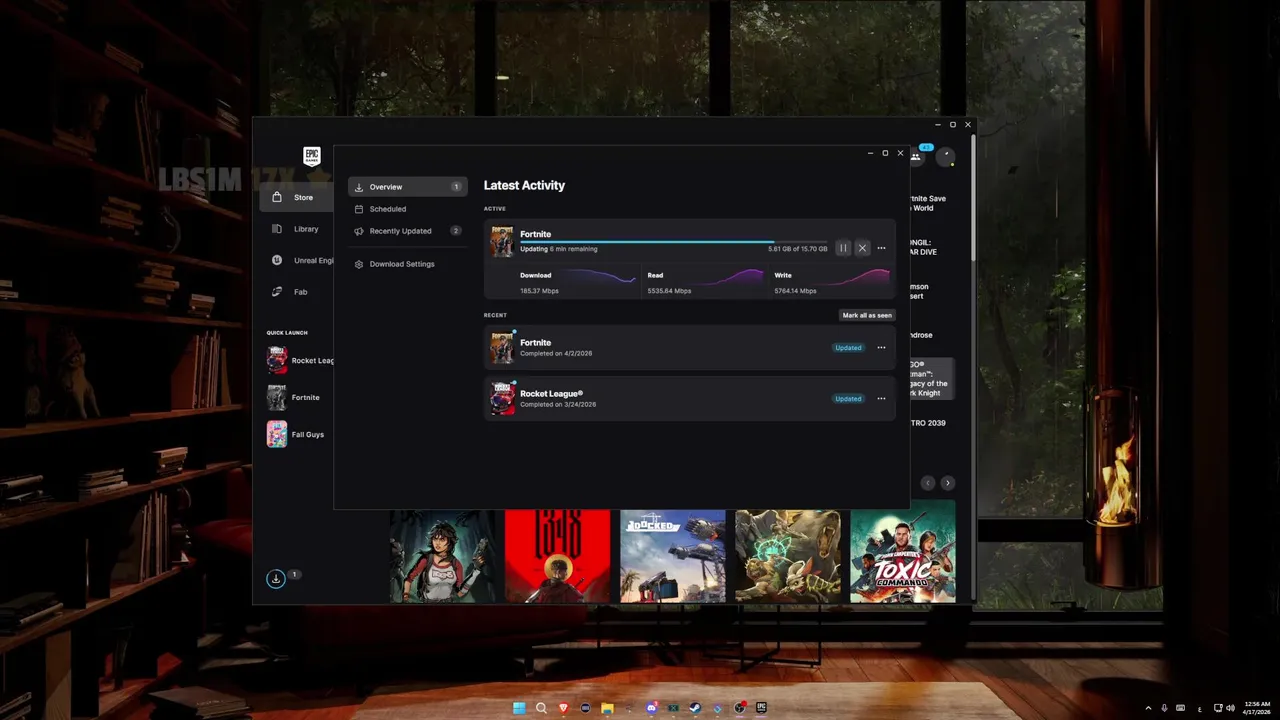Open the Windows Start menu
Viewport: 1280px width, 720px height.
tap(519, 708)
